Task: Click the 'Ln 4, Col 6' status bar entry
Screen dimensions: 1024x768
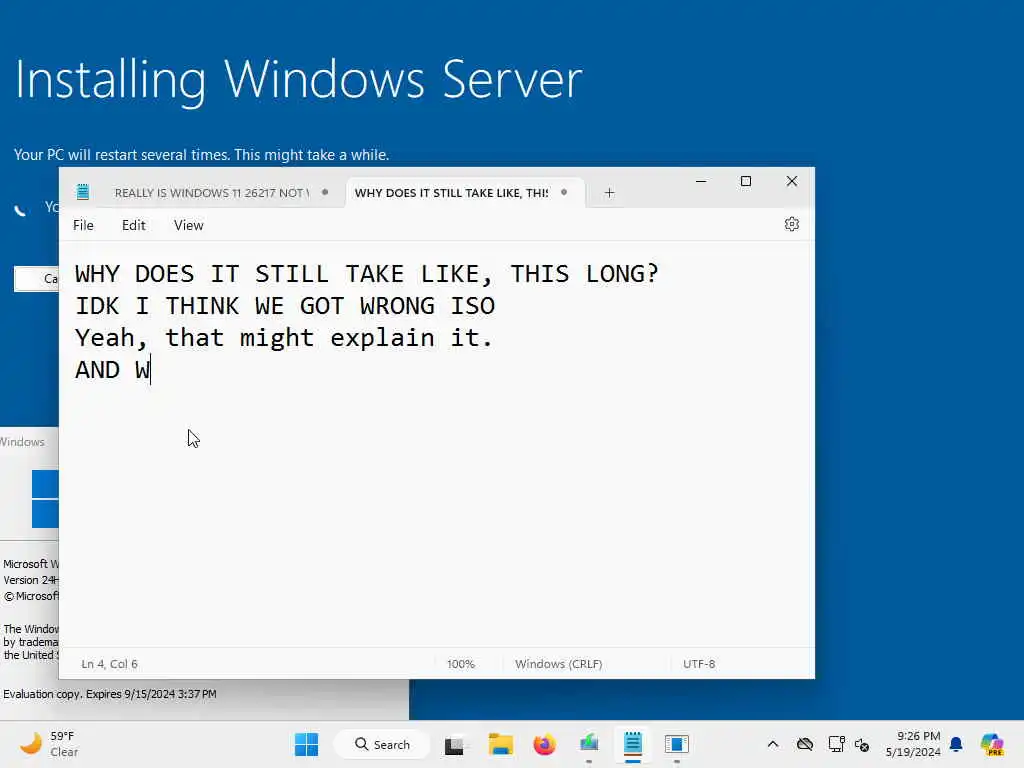Action: 109,664
